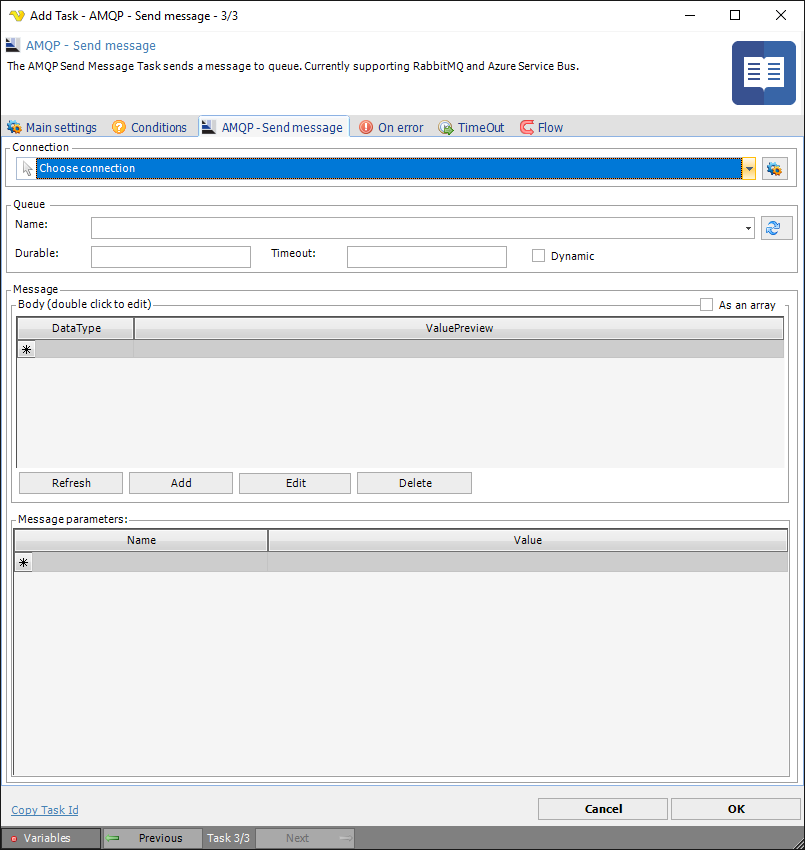Open the On error tab
Image resolution: width=805 pixels, height=850 pixels.
pyautogui.click(x=391, y=128)
